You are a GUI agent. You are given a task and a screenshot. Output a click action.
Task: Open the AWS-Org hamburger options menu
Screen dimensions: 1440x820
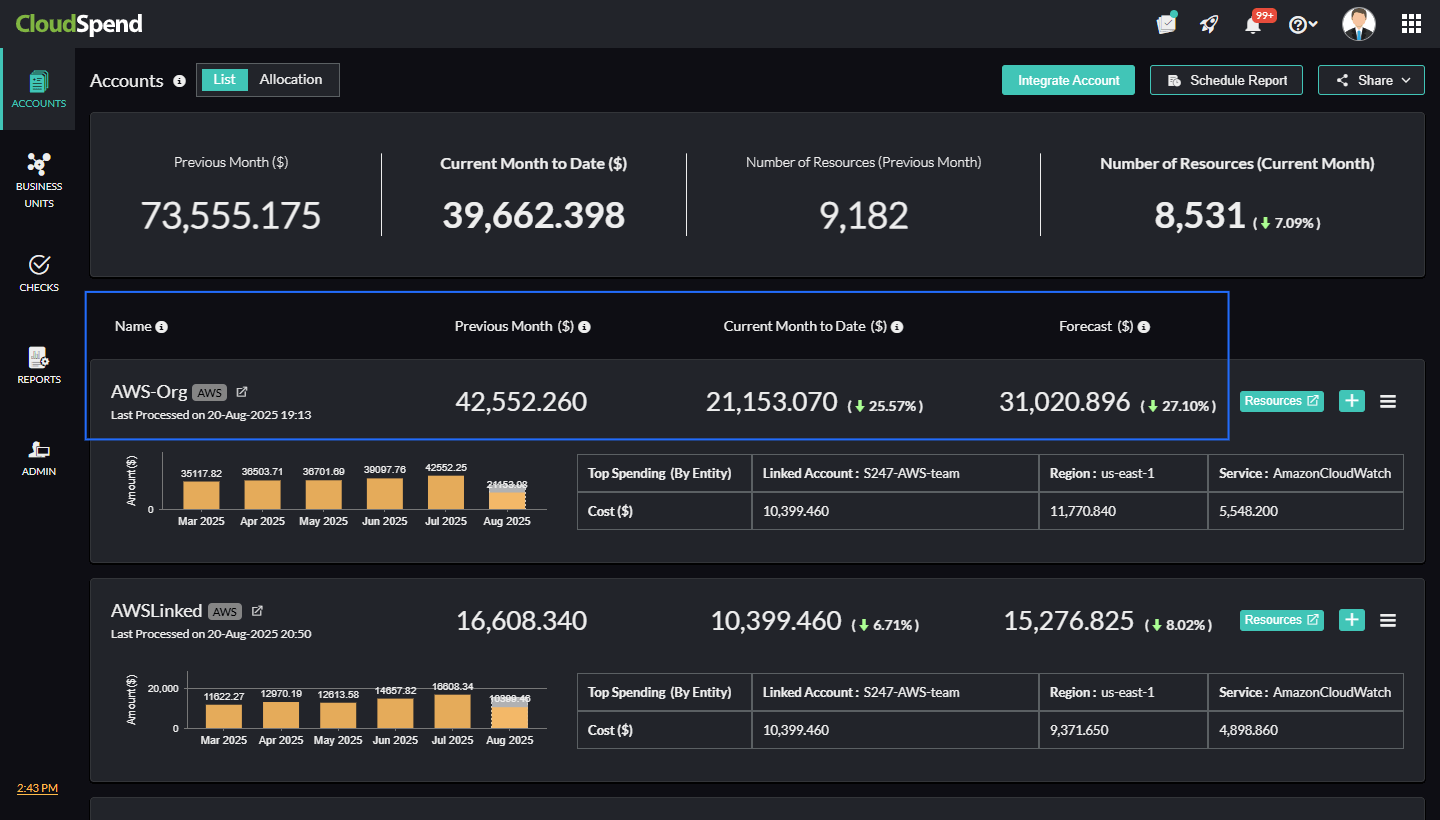[x=1388, y=401]
